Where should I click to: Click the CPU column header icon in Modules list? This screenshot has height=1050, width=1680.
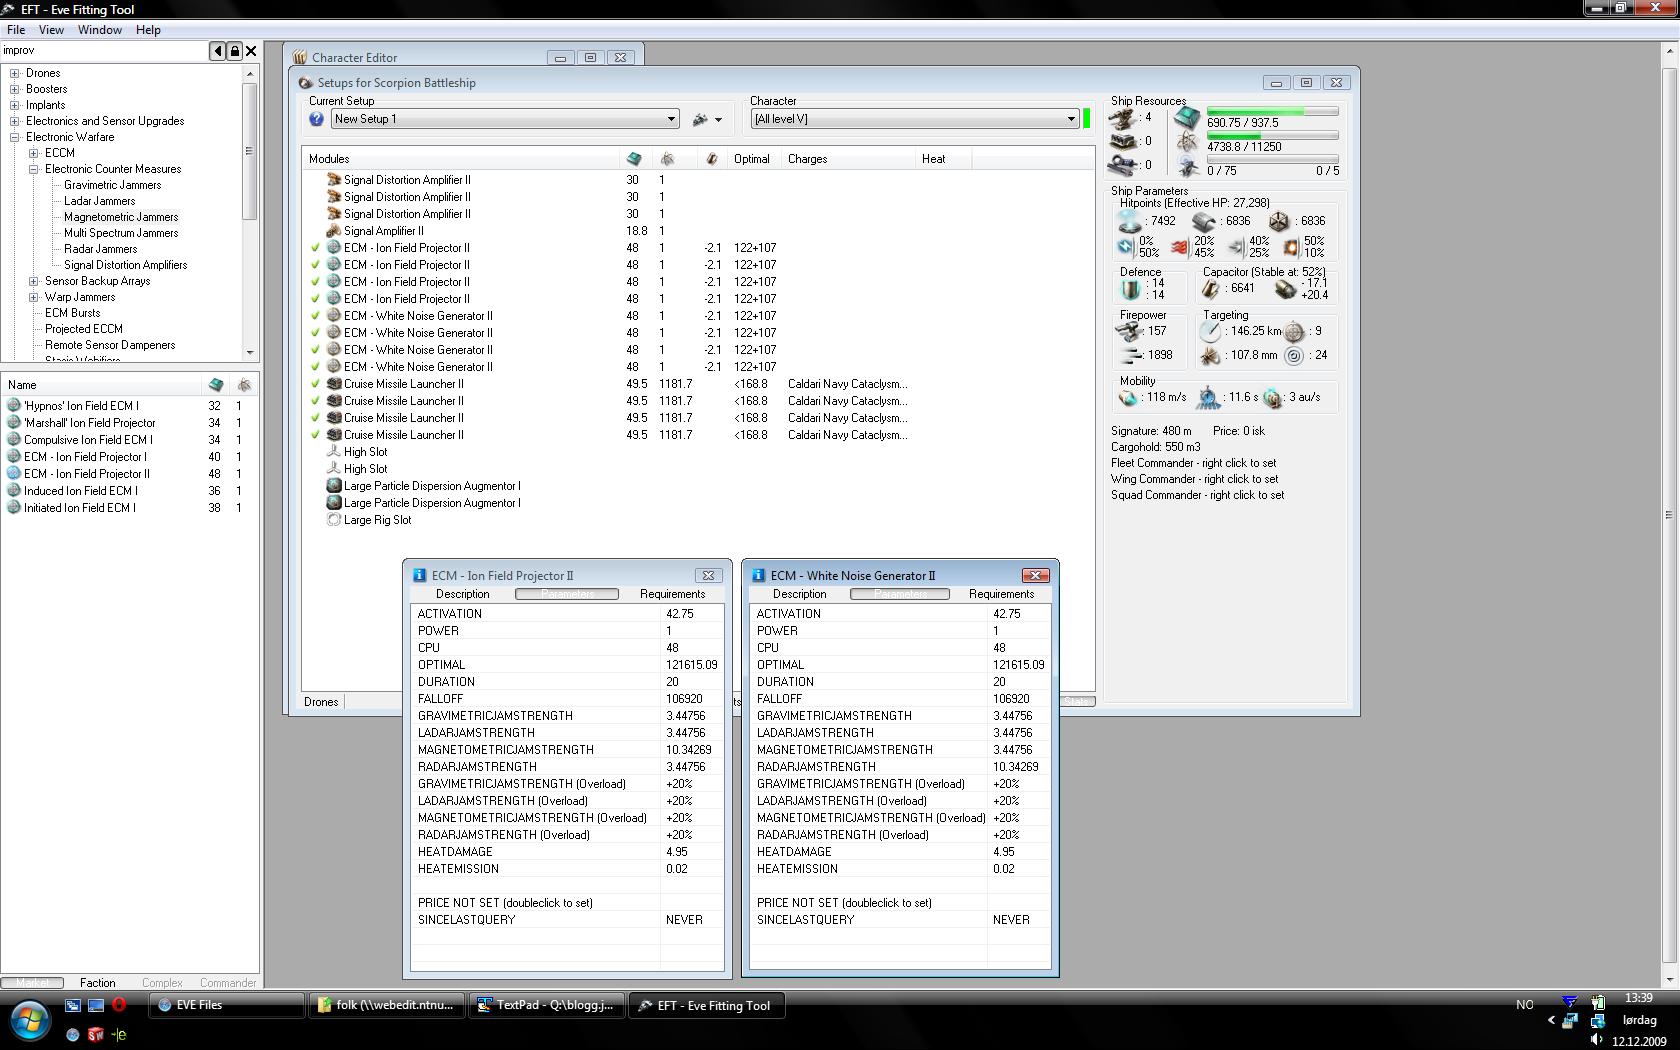point(633,159)
